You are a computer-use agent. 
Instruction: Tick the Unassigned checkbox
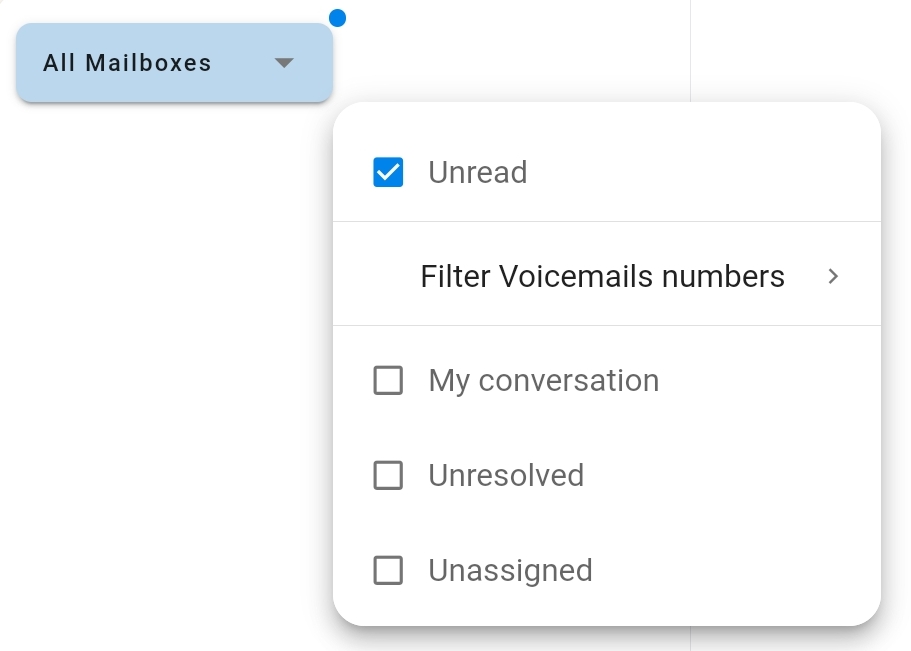(388, 570)
